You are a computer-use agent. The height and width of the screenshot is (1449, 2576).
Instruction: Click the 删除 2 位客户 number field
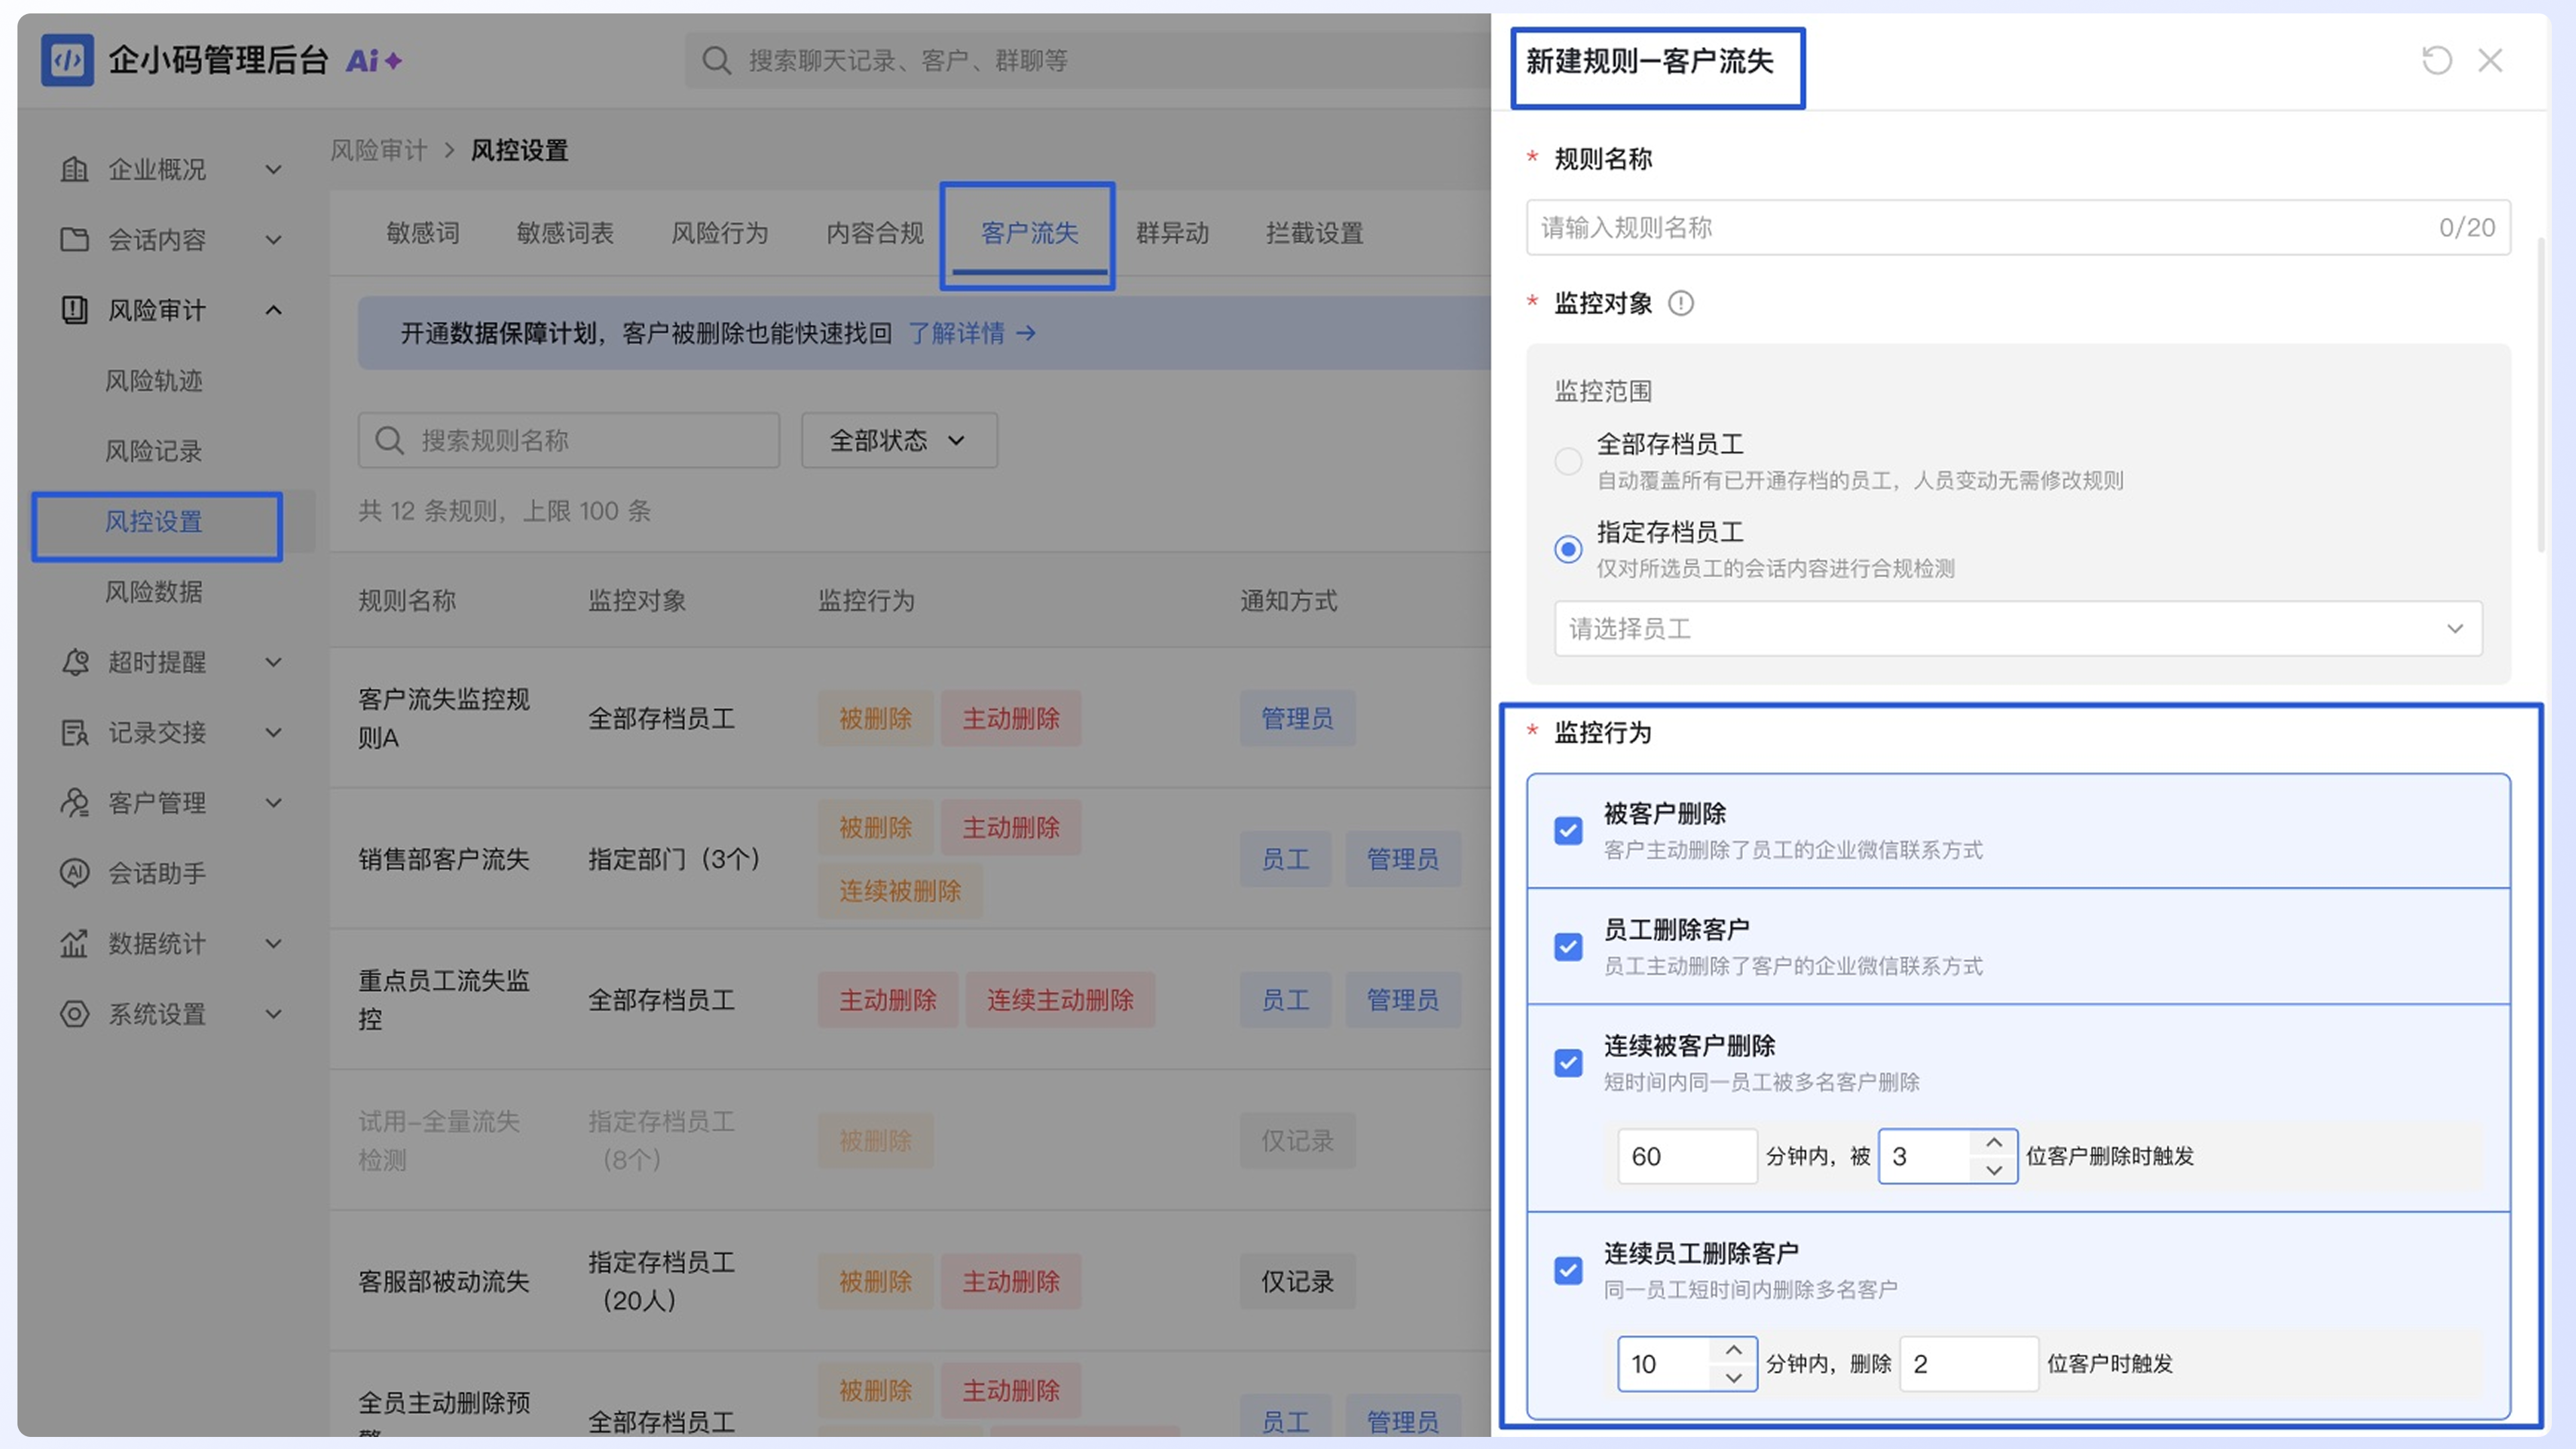click(x=1969, y=1364)
